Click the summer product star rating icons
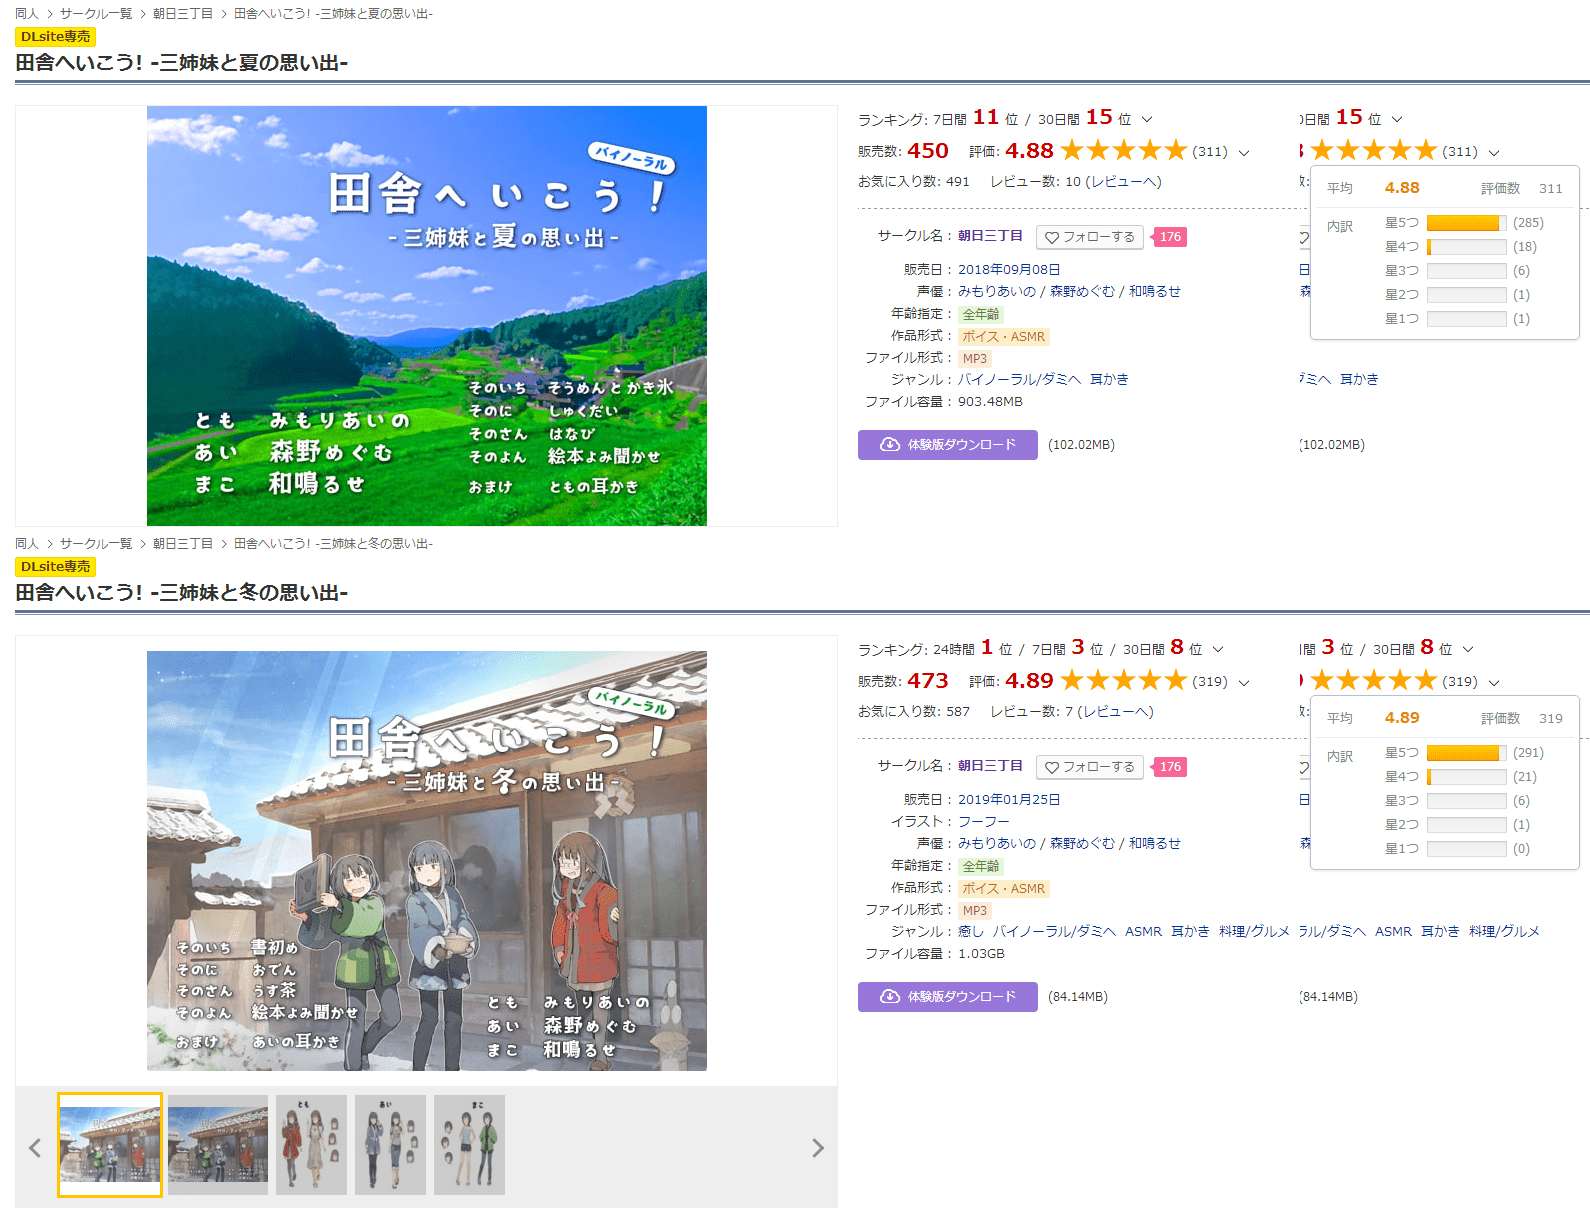Viewport: 1590px width, 1210px height. [1124, 151]
